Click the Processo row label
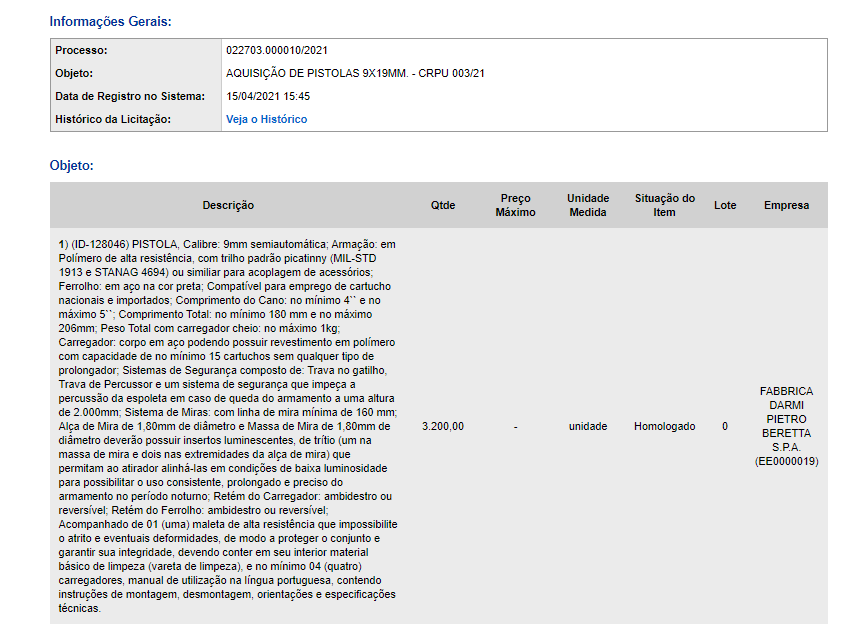The width and height of the screenshot is (866, 640). [81, 50]
